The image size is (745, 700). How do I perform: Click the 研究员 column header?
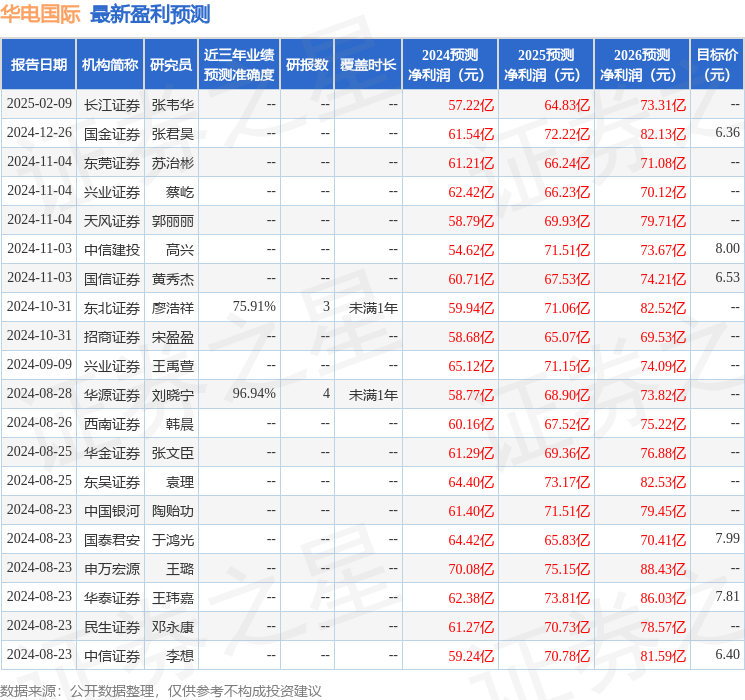point(171,65)
